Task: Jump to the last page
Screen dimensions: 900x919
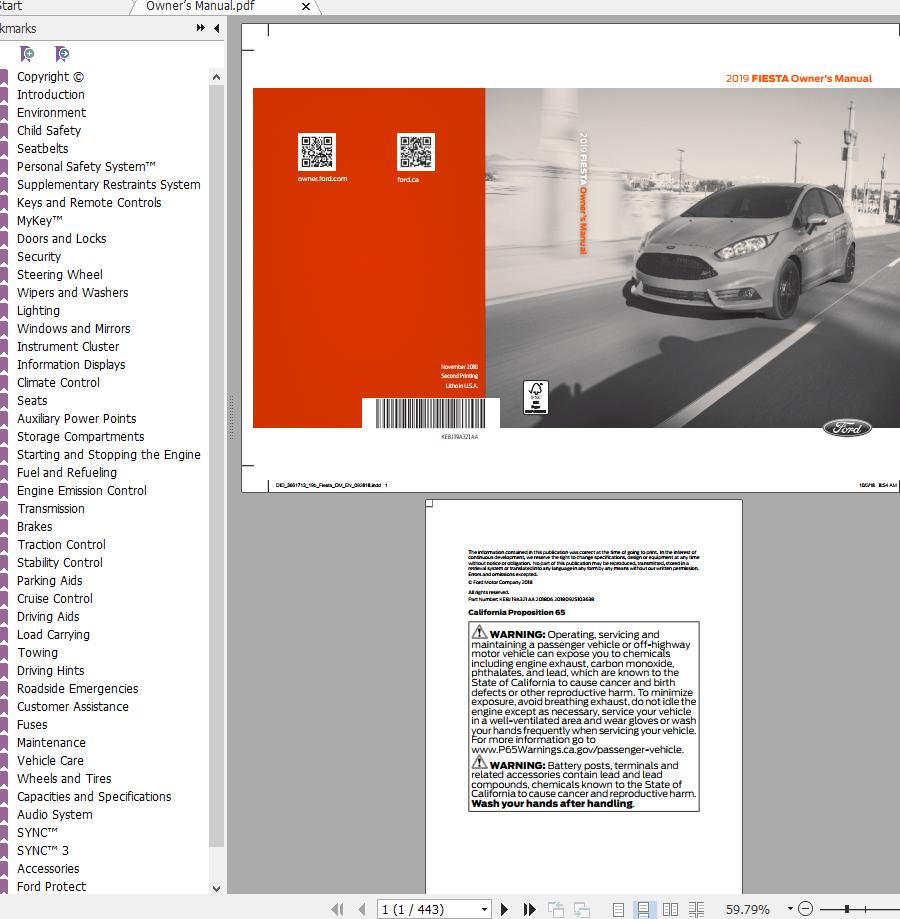Action: (x=530, y=909)
